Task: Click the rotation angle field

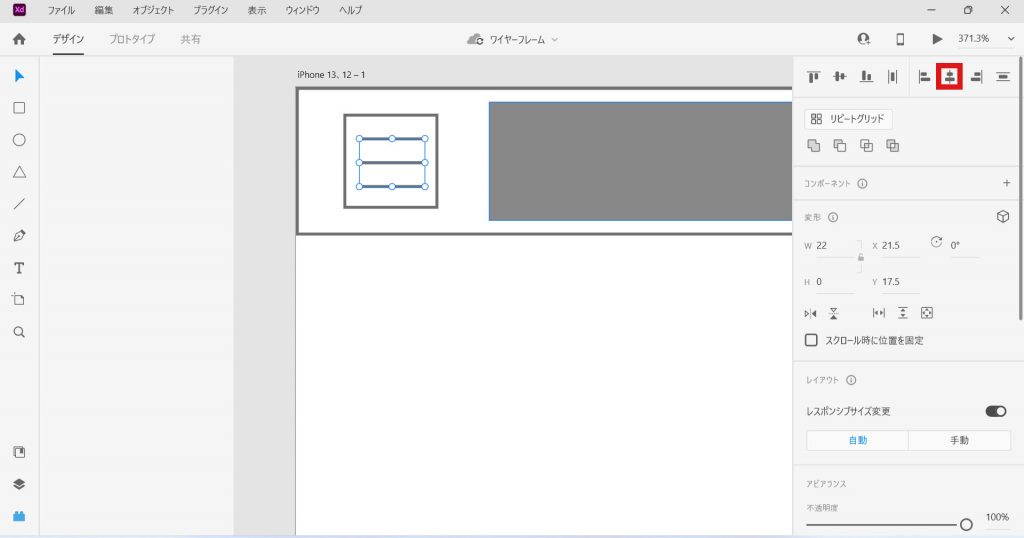Action: (x=965, y=246)
